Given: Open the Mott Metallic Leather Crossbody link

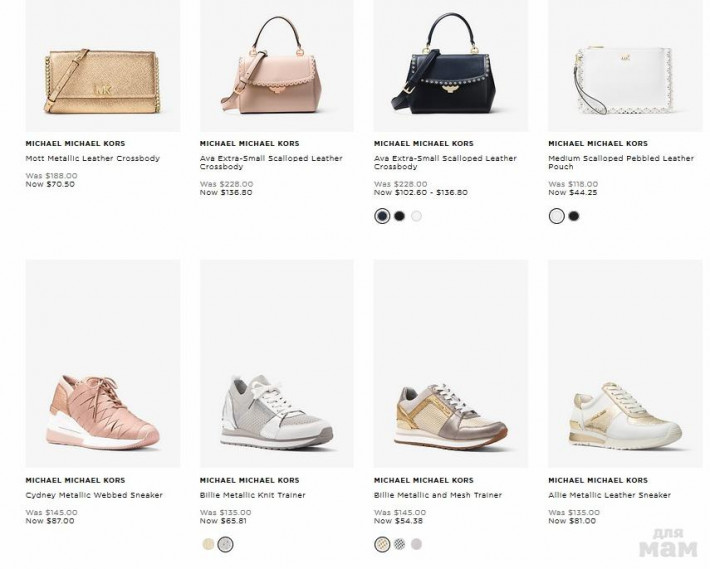Looking at the screenshot, I should (x=92, y=158).
